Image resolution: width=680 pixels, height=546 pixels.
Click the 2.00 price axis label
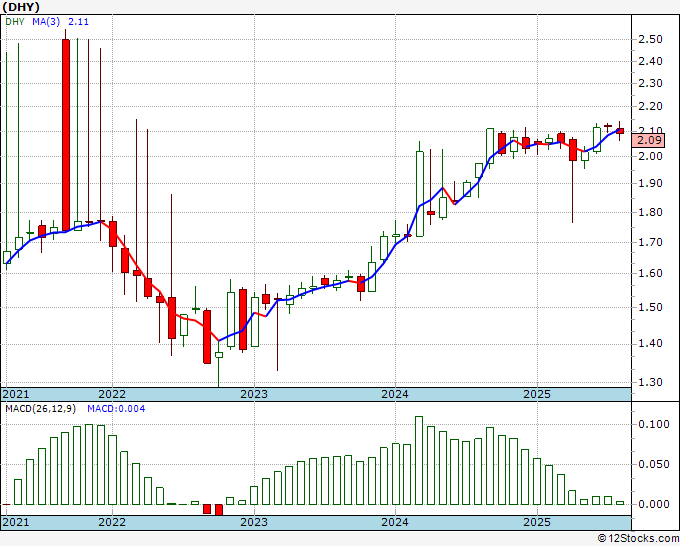click(651, 156)
